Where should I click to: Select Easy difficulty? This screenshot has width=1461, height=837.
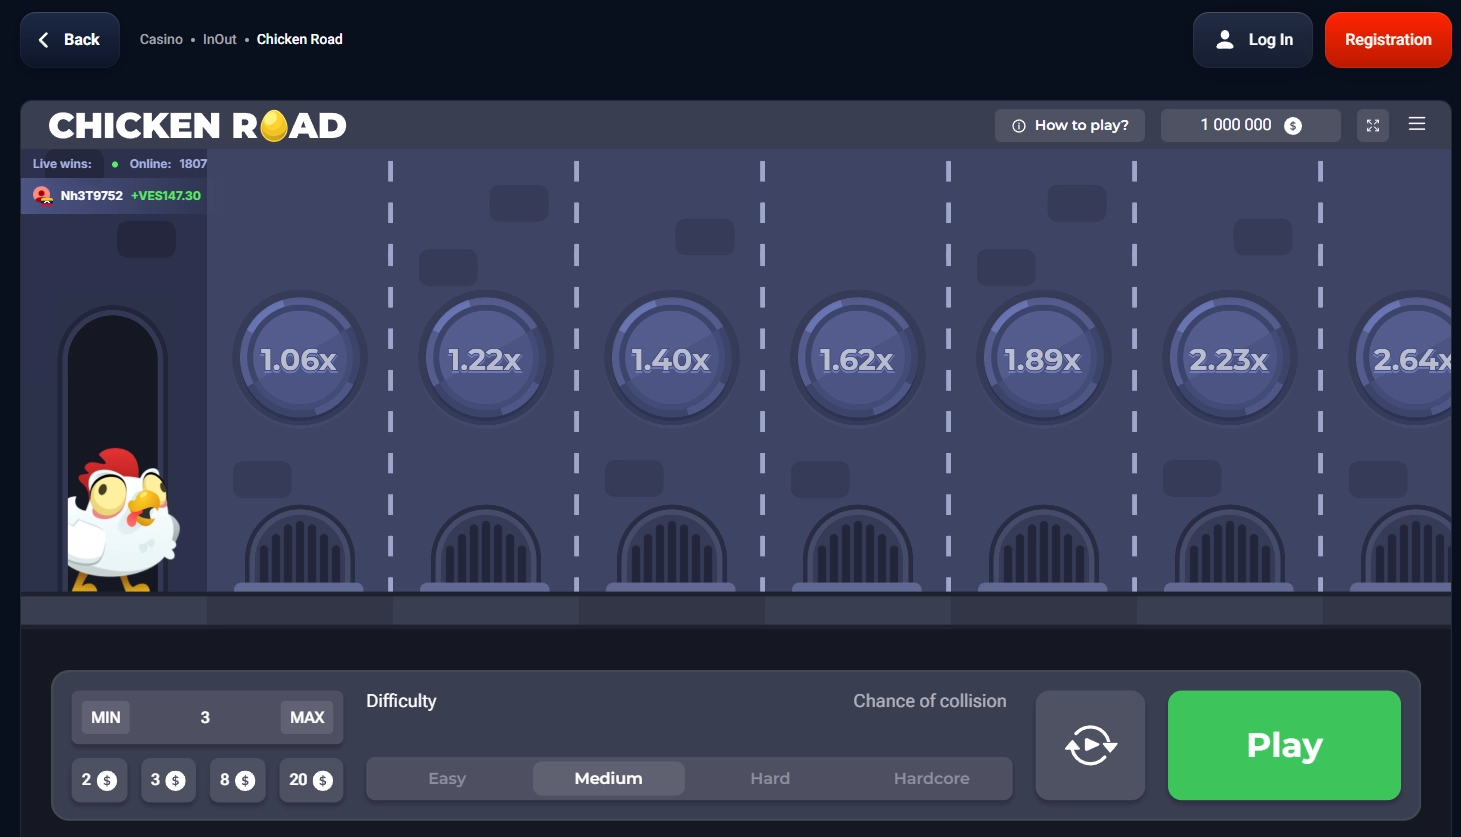point(447,778)
